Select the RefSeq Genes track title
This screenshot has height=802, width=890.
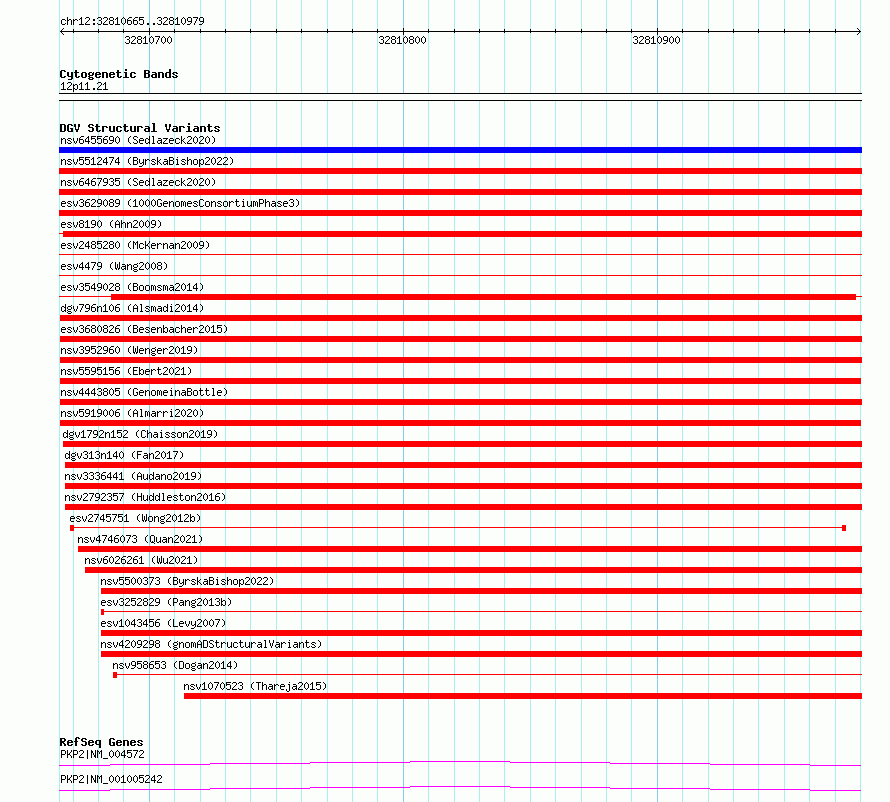pos(102,742)
